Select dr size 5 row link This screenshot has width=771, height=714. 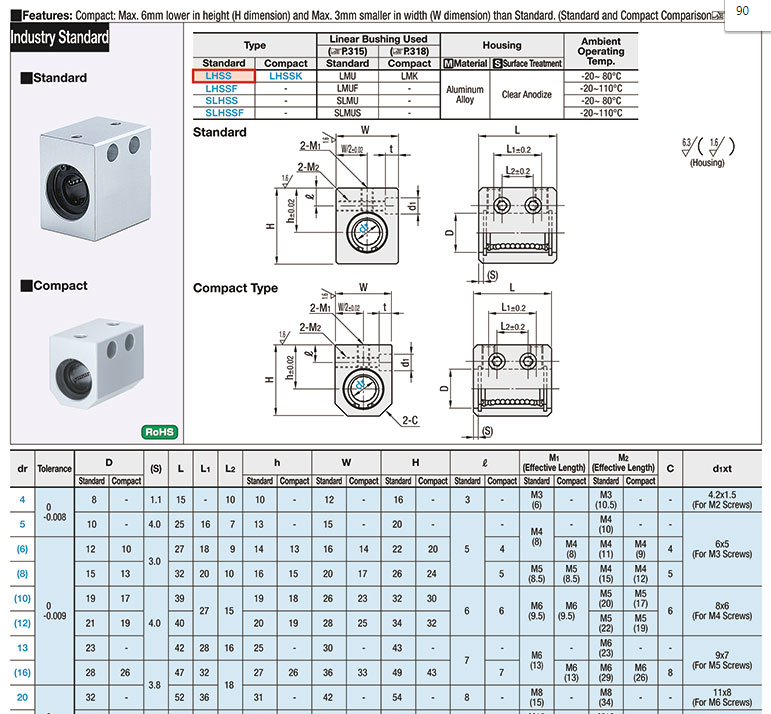pos(22,524)
